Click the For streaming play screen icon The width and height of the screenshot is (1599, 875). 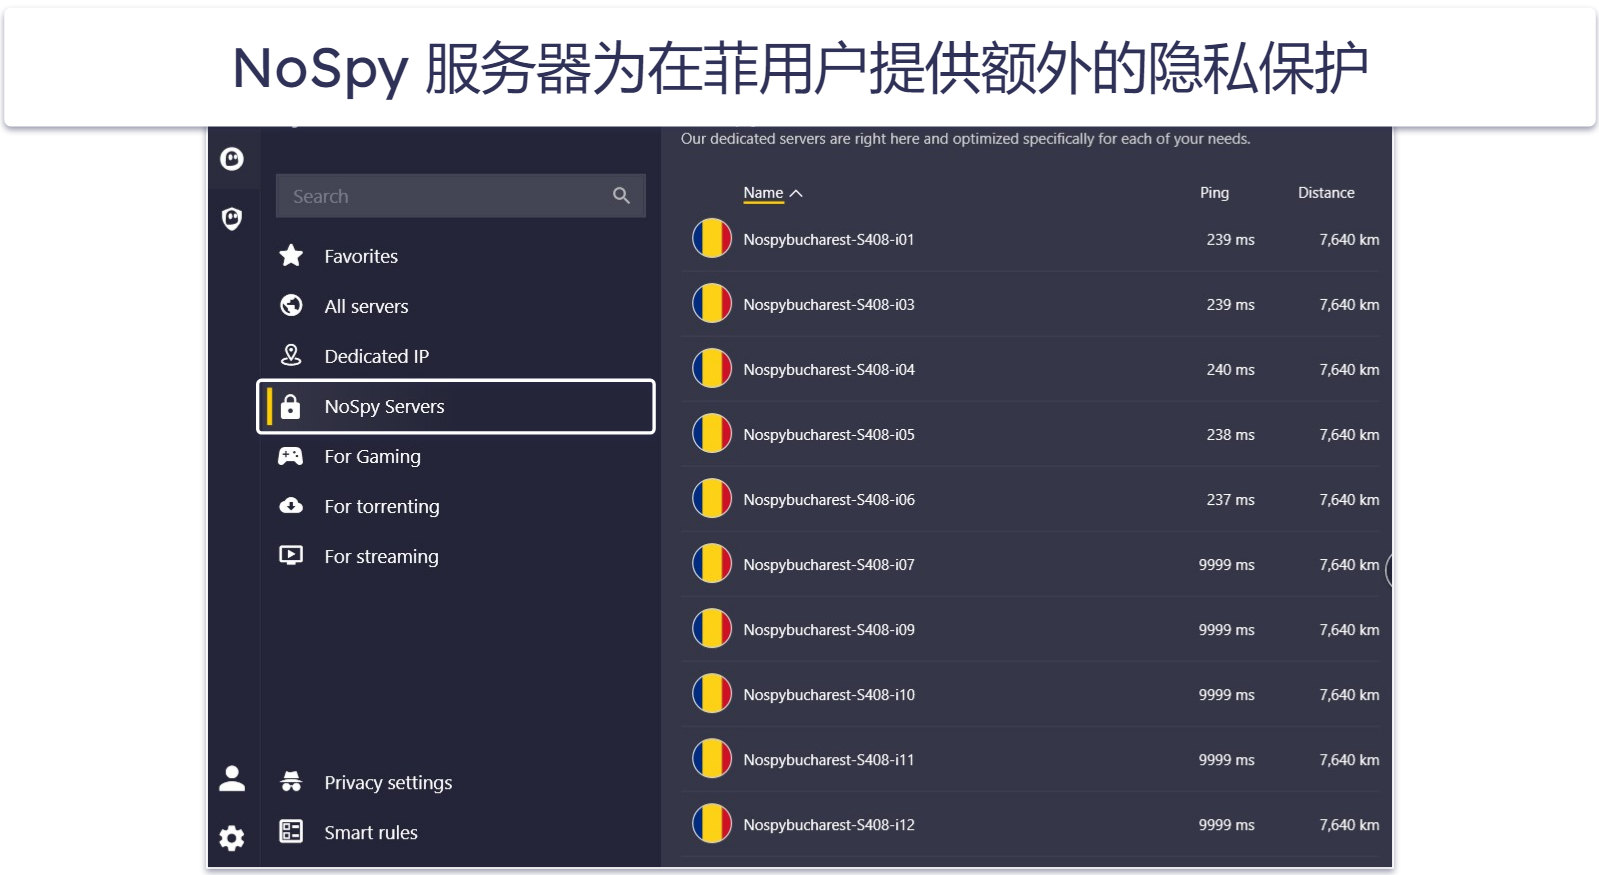[x=291, y=555]
